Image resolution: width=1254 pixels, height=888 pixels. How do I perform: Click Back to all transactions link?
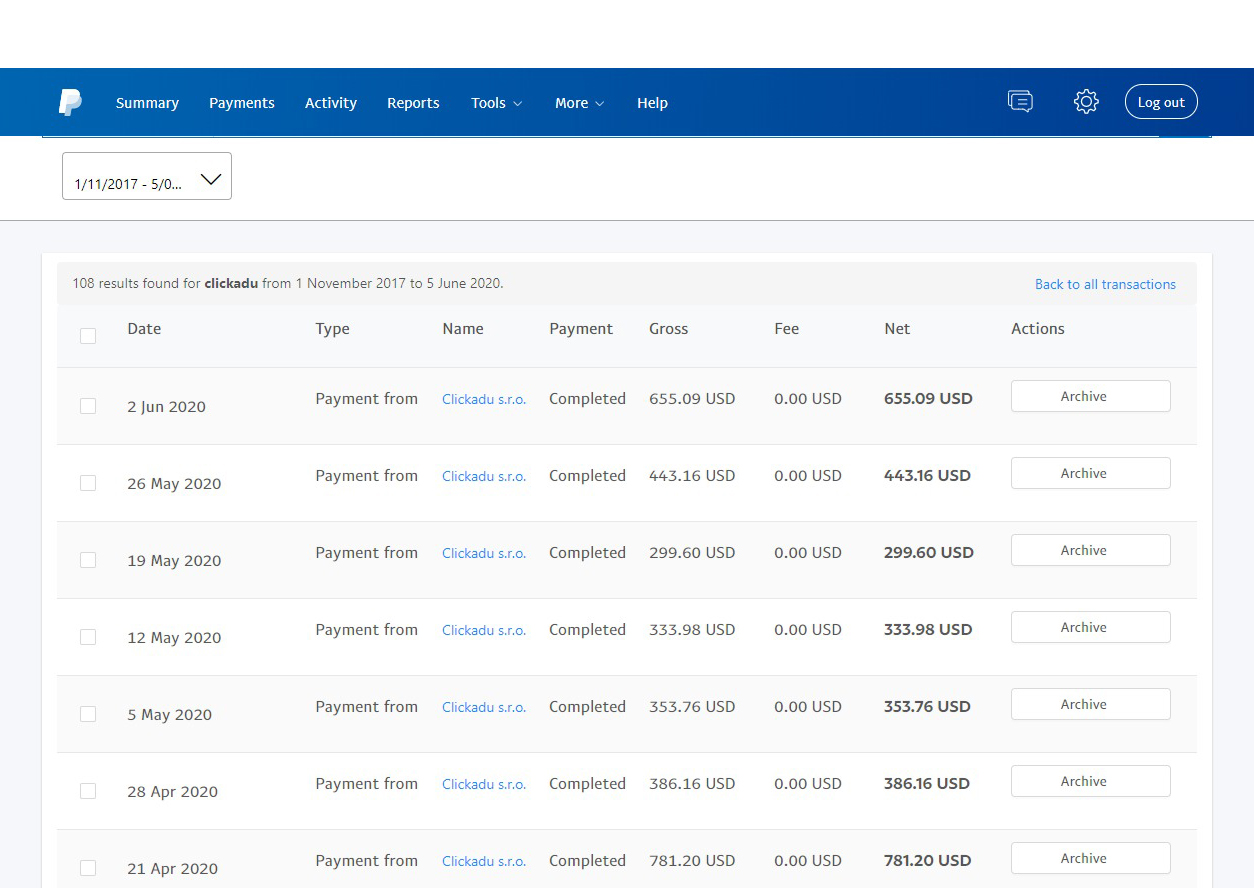1105,284
